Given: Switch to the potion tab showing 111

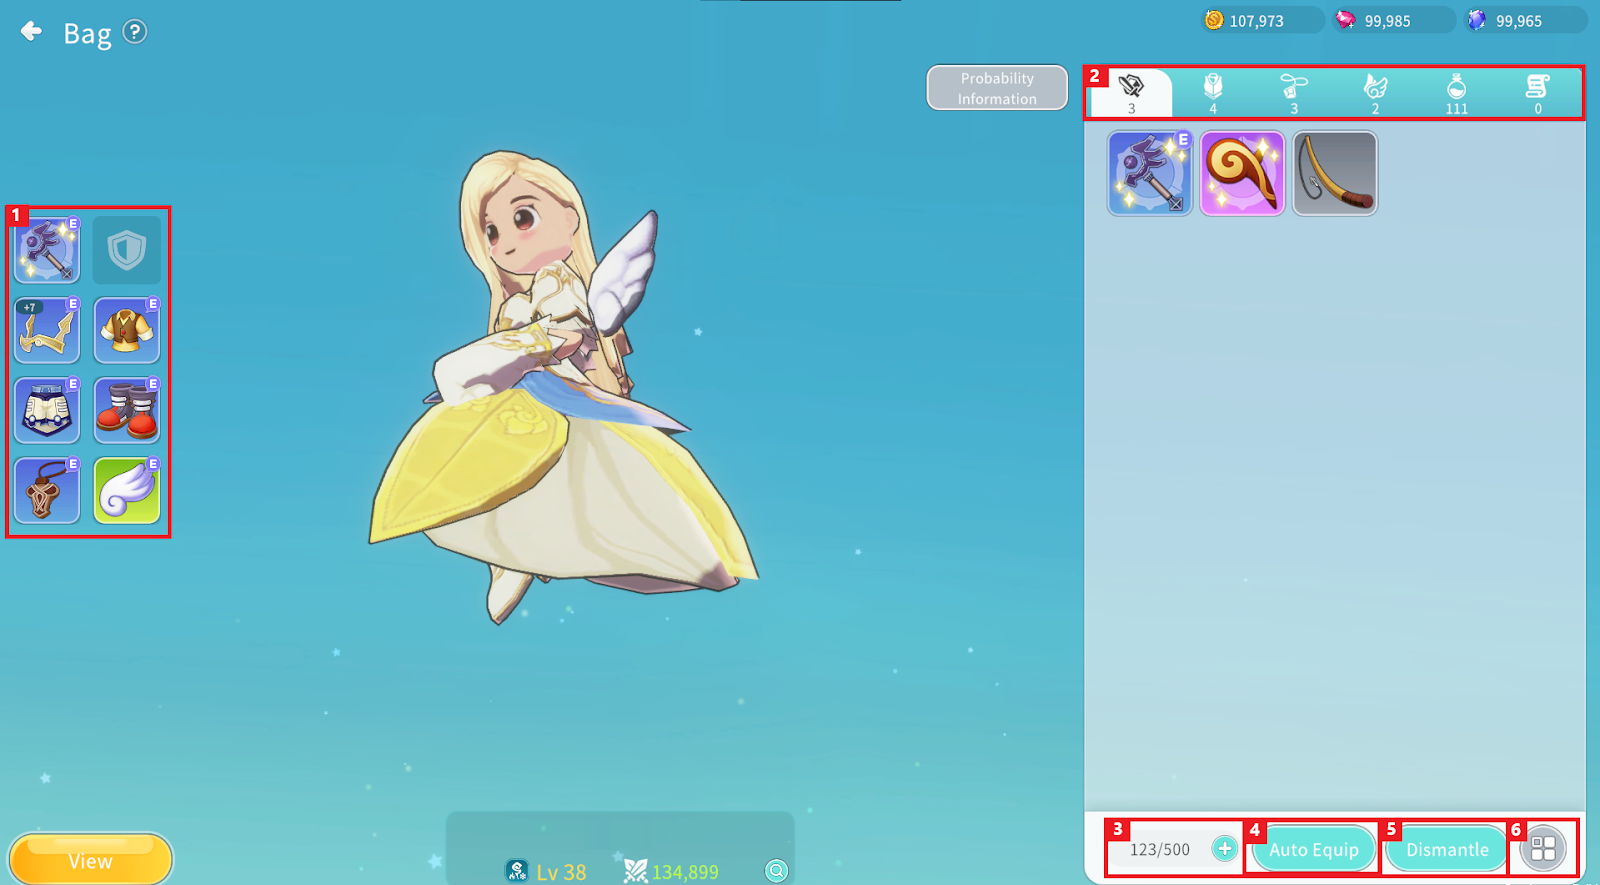Looking at the screenshot, I should tap(1456, 93).
